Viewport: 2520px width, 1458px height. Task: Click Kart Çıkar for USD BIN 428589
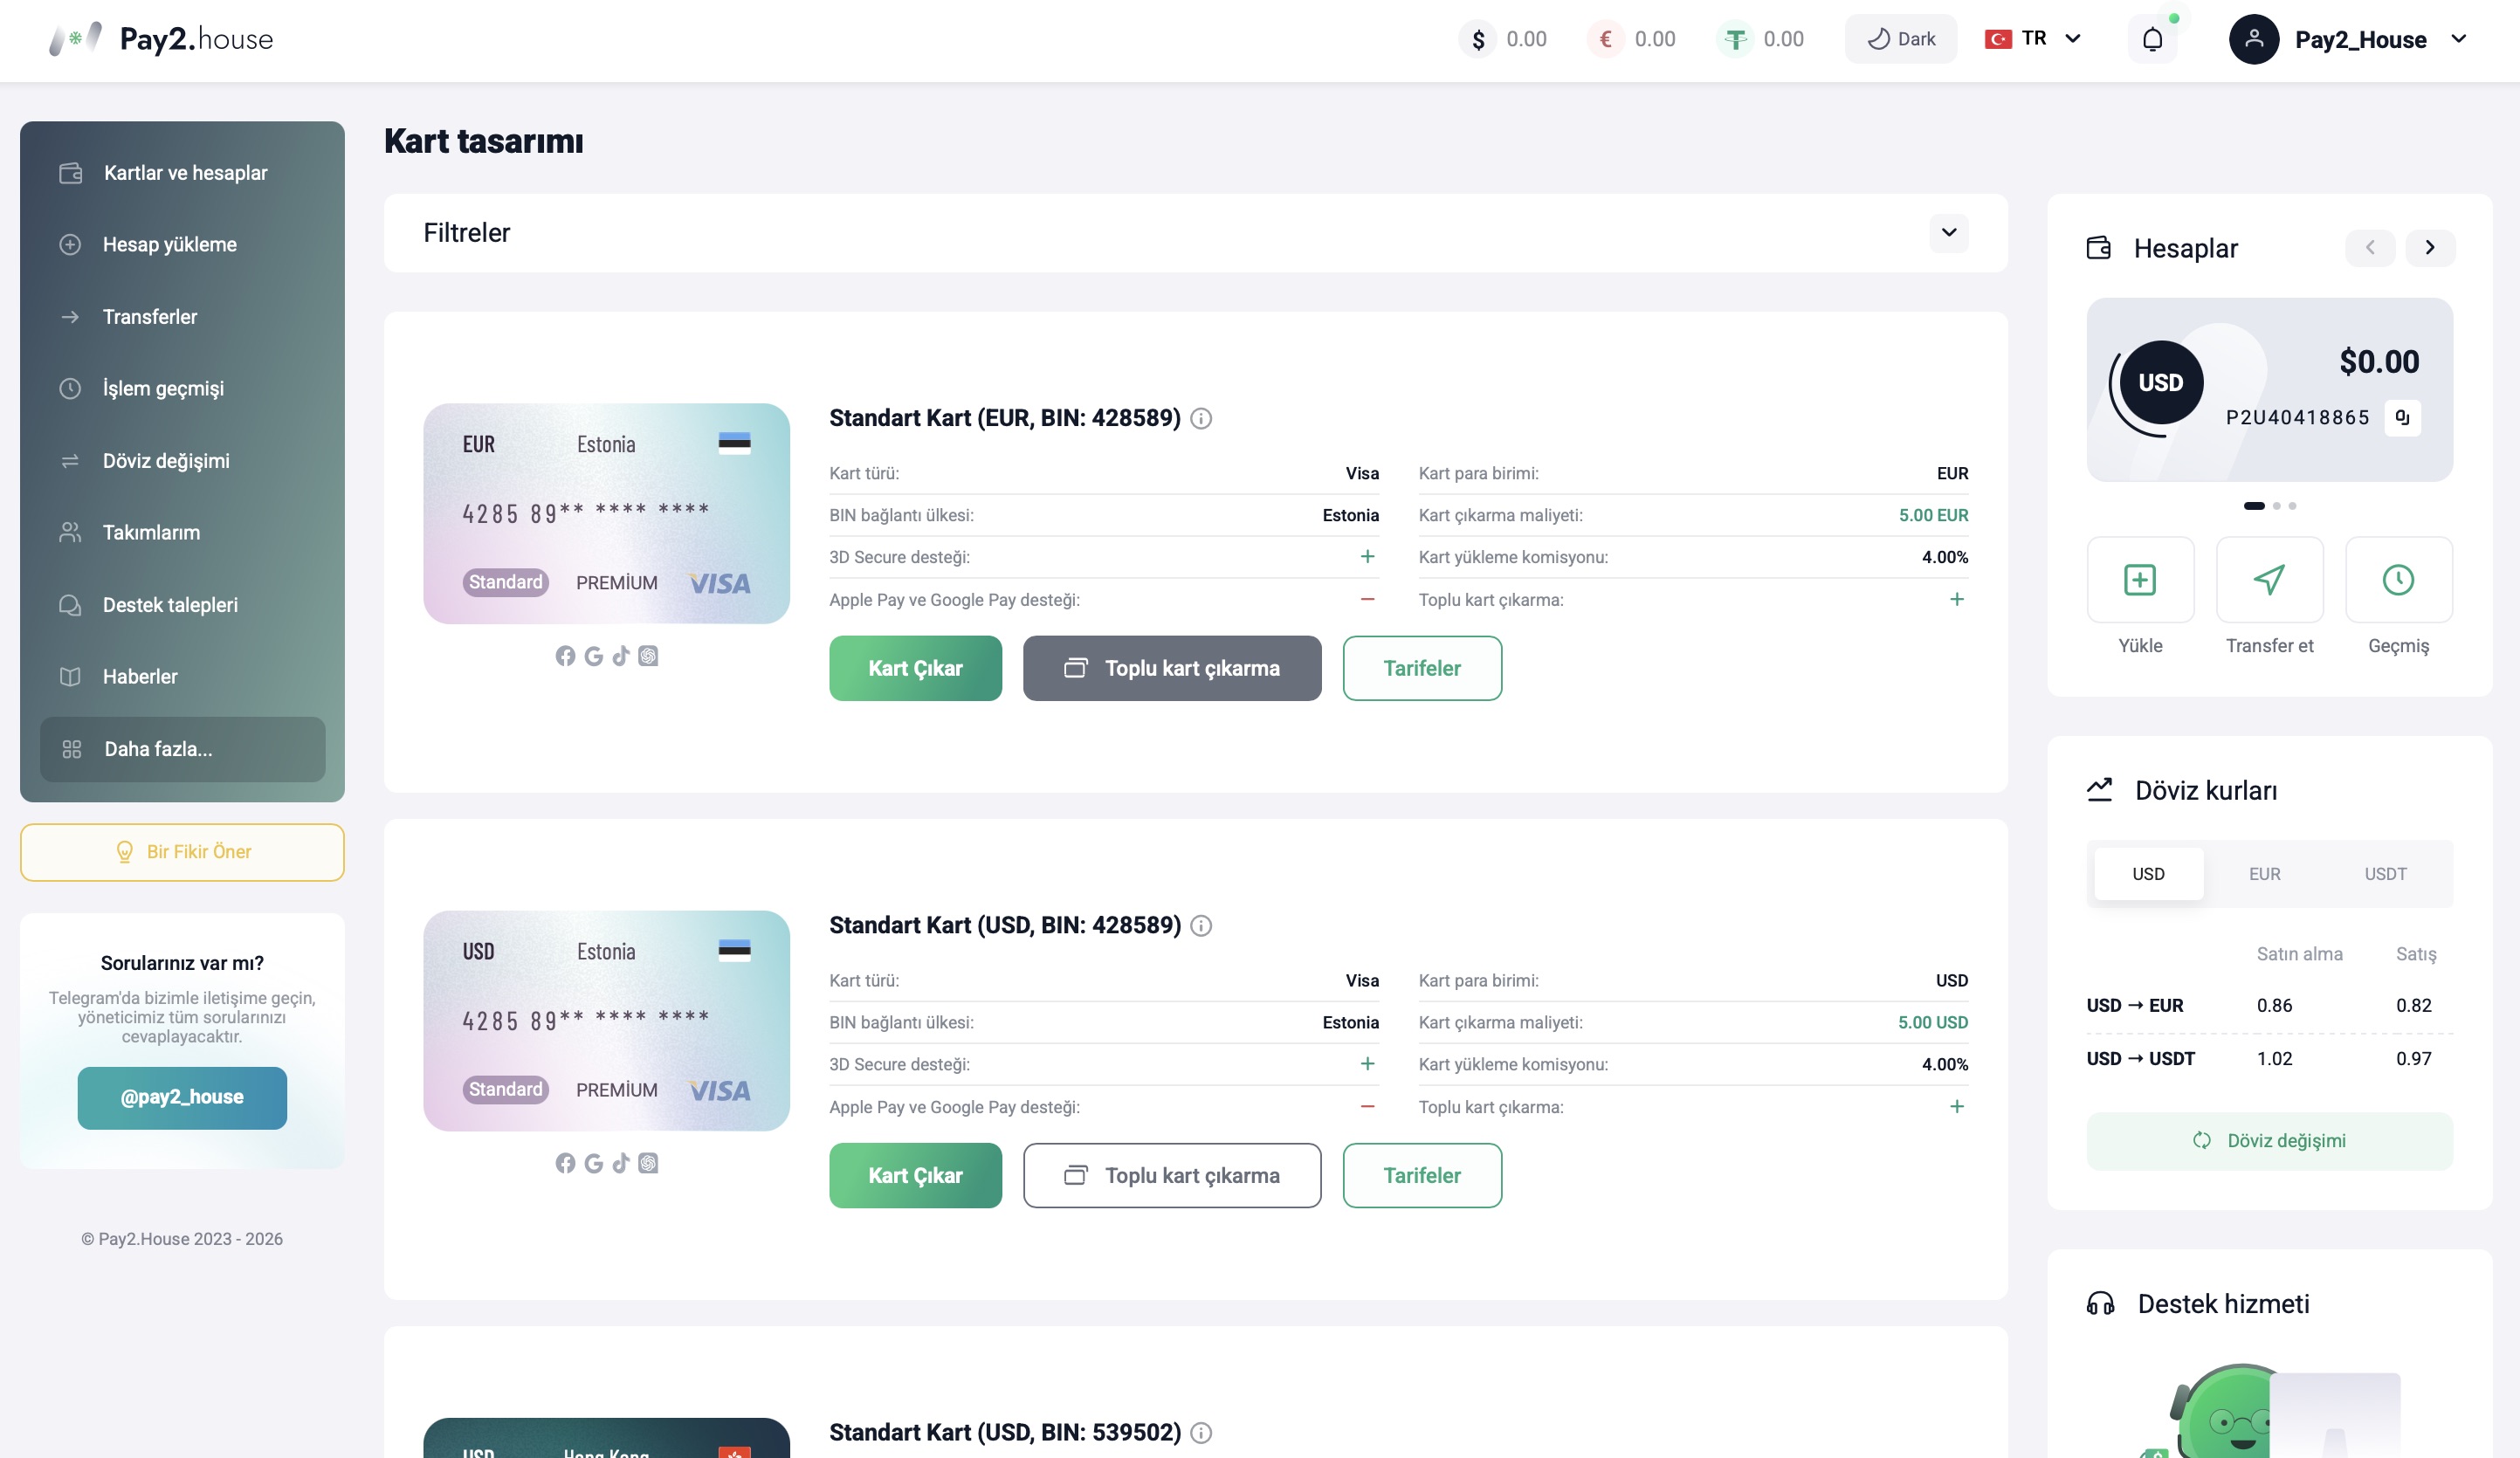tap(915, 1175)
